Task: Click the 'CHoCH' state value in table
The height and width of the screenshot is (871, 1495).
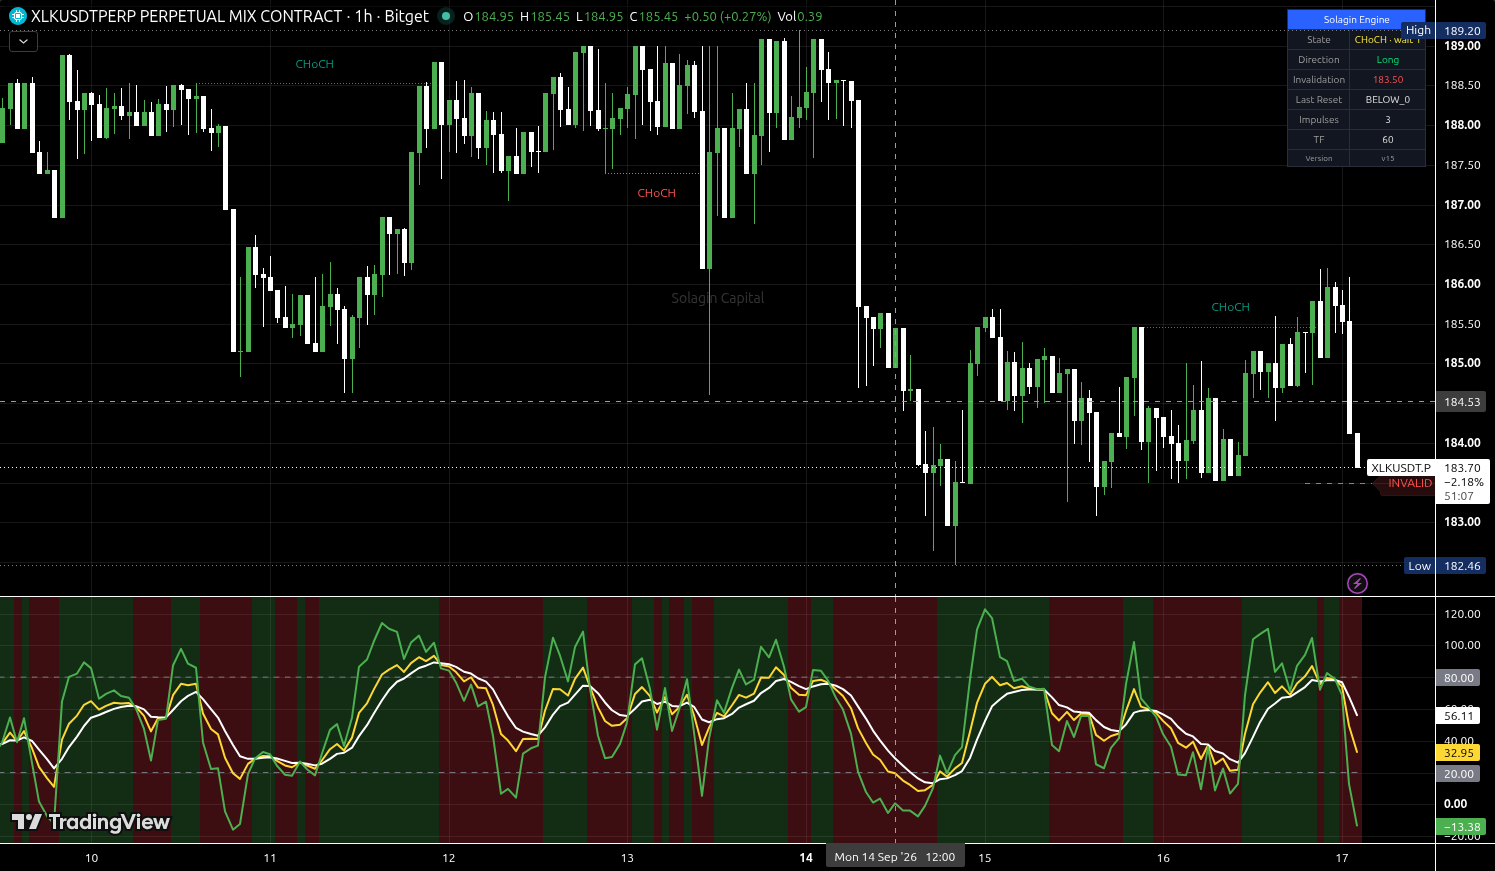Action: click(1387, 40)
